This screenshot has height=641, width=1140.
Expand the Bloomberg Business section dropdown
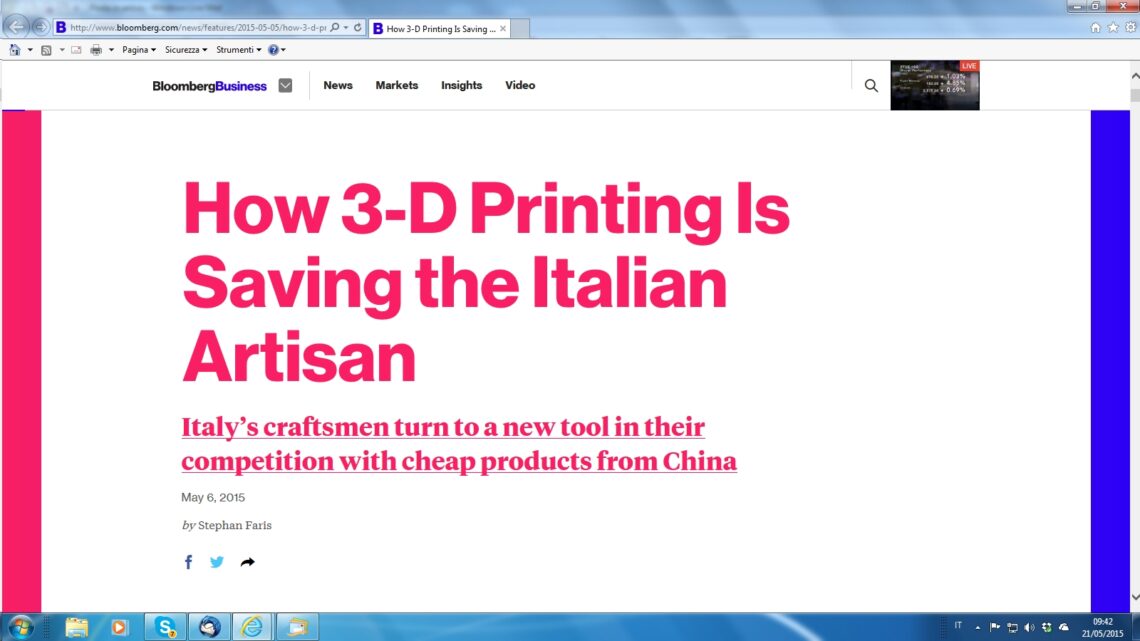pos(285,86)
